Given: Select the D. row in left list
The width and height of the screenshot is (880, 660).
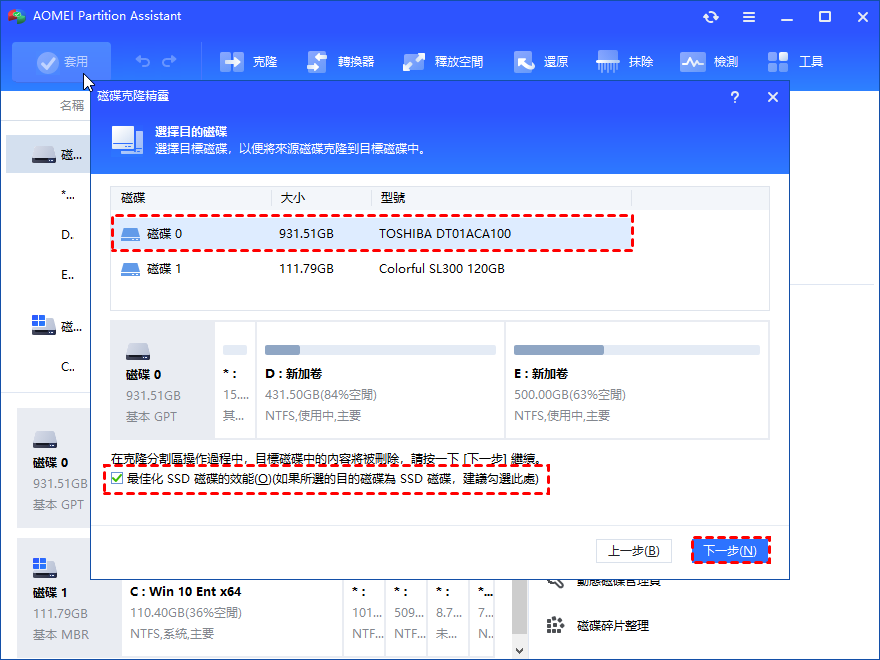Looking at the screenshot, I should [x=48, y=235].
